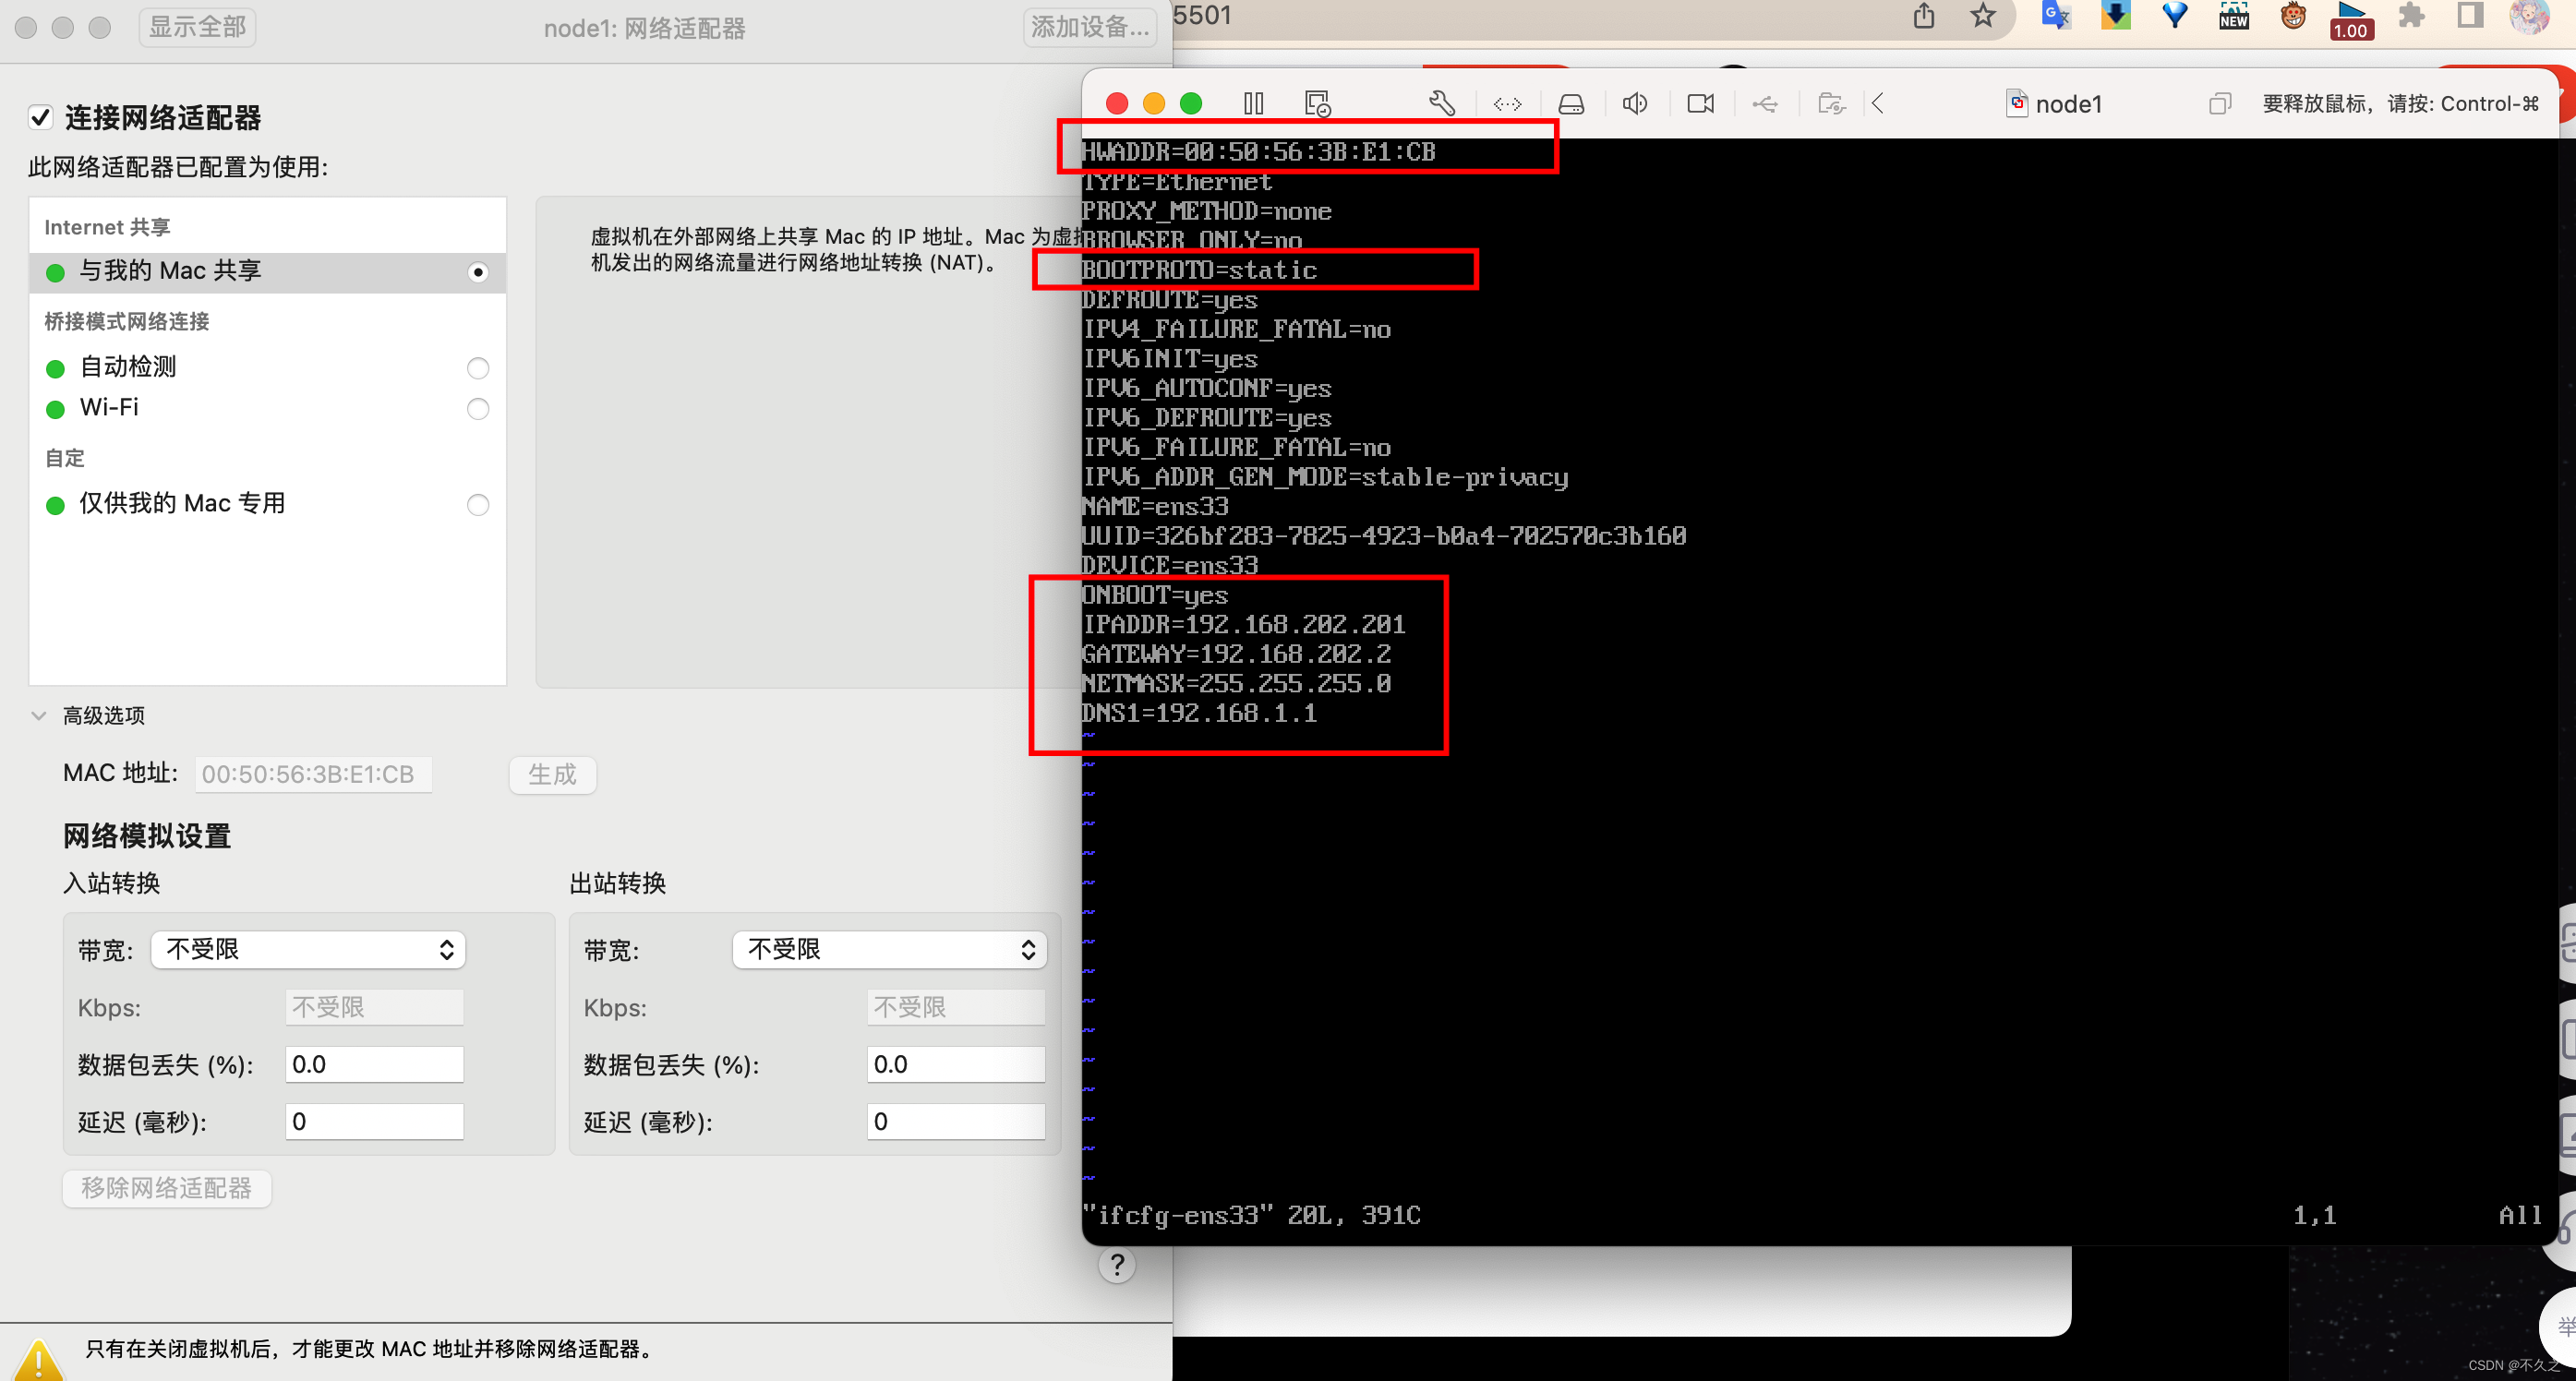Click the DEFROUTE=yes line

coord(1170,300)
